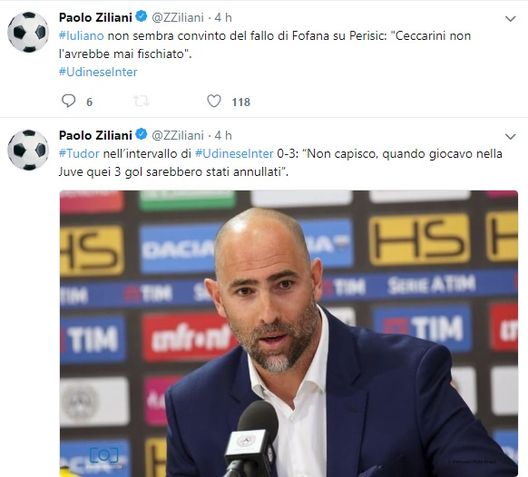Click verified badge on first Paolo Ziliani tweet
The image size is (528, 477).
(141, 16)
